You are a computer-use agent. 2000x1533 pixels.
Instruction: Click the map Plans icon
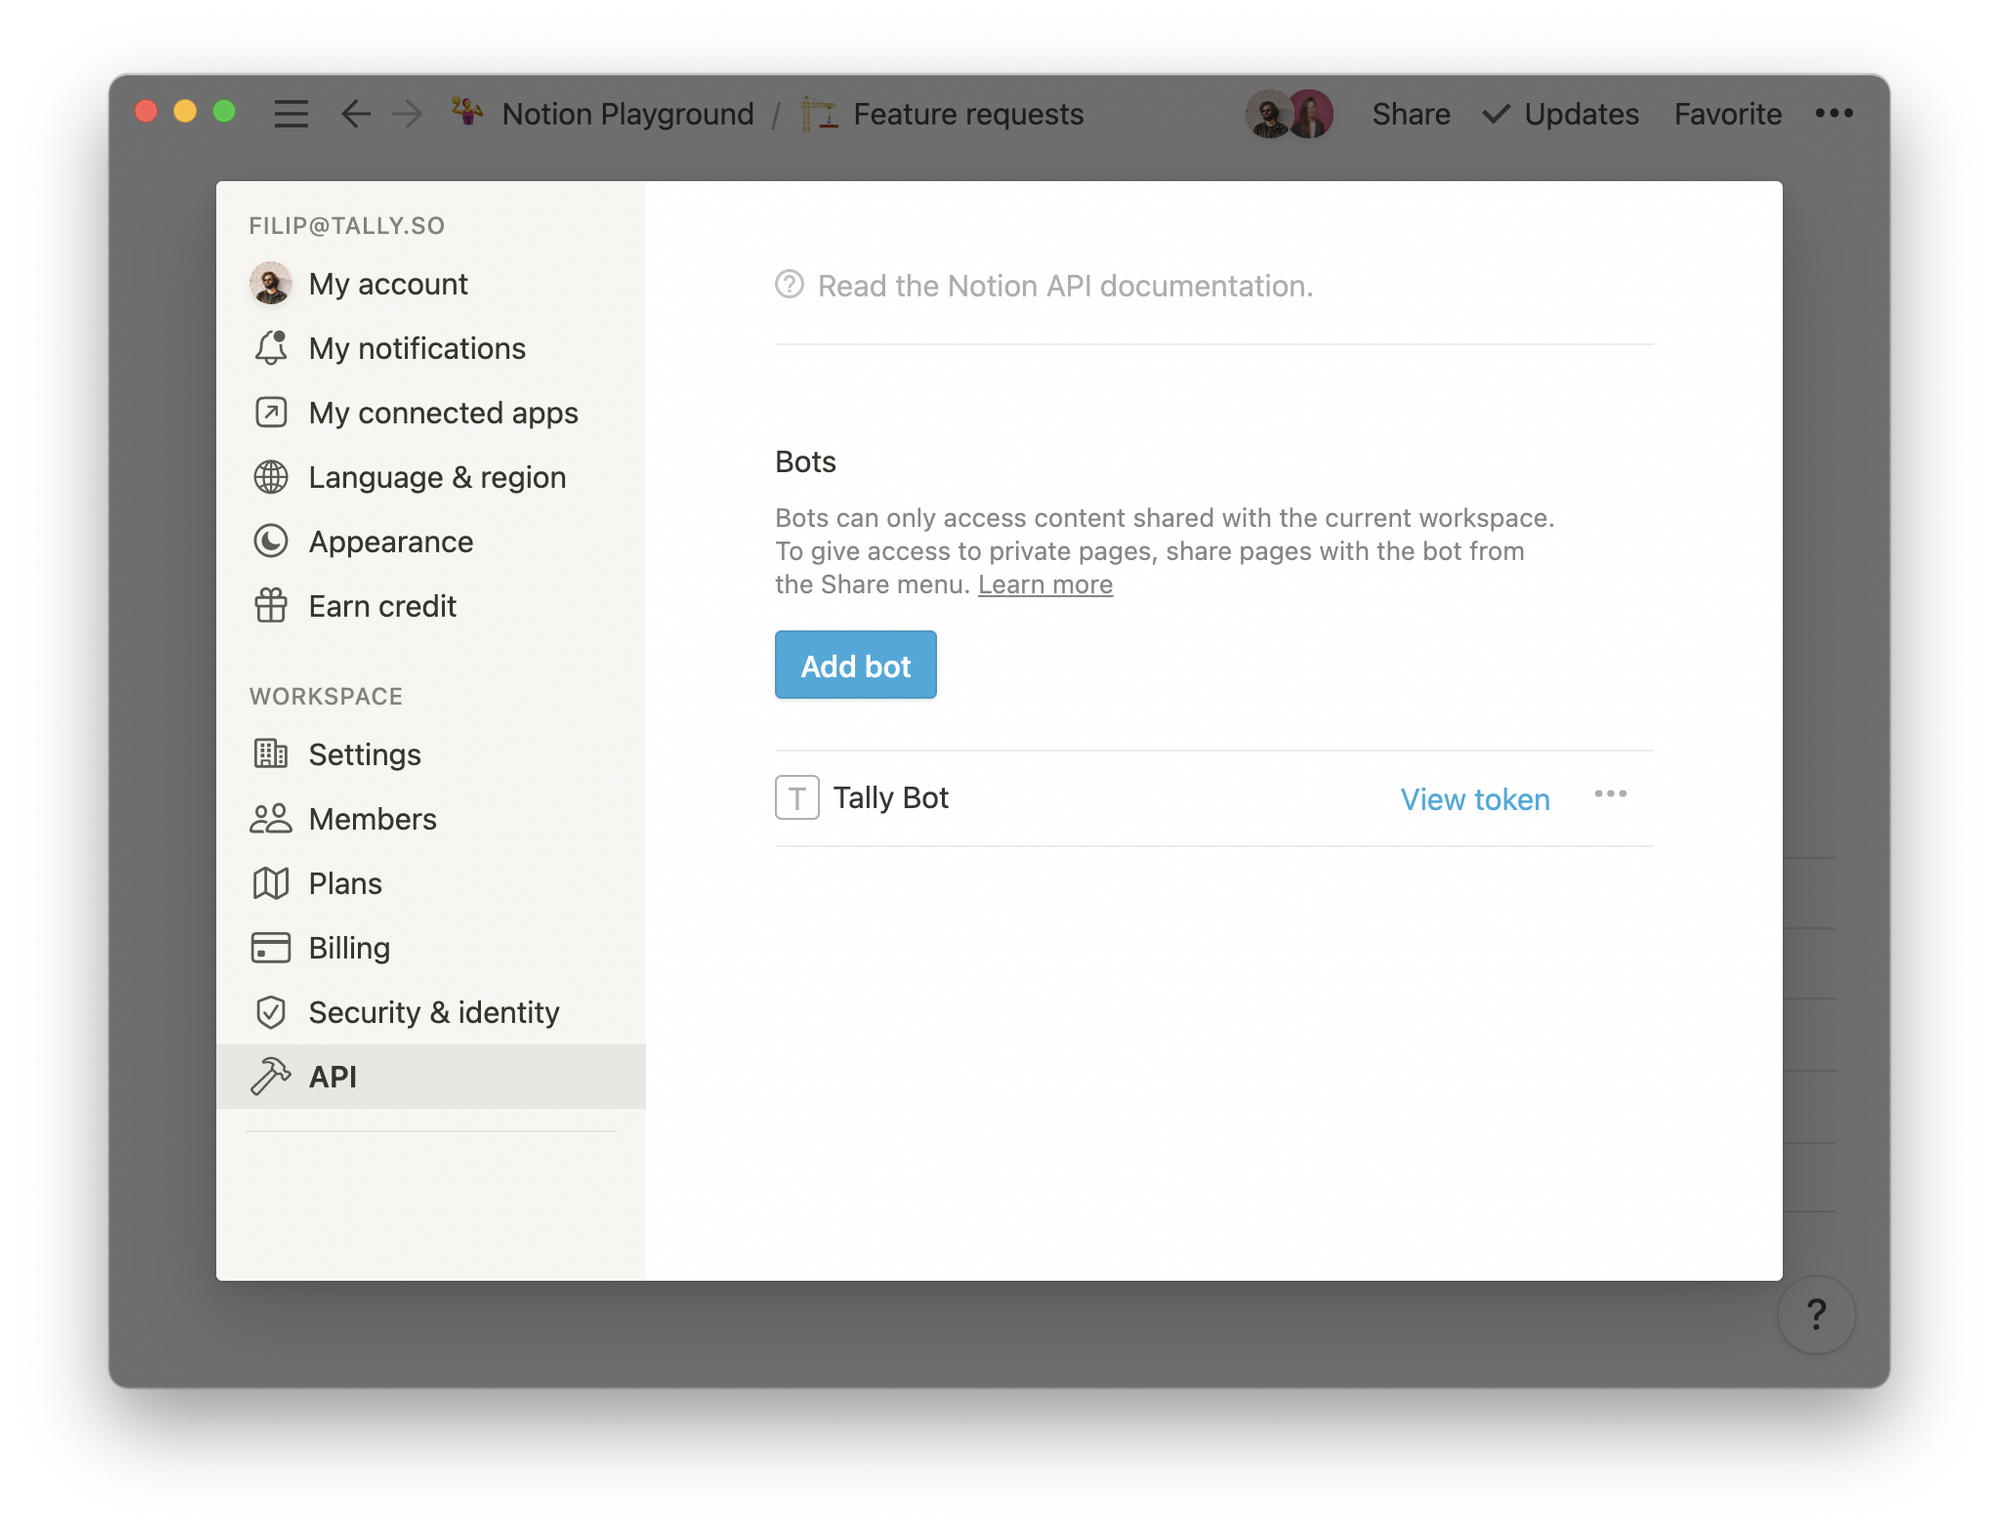point(271,883)
